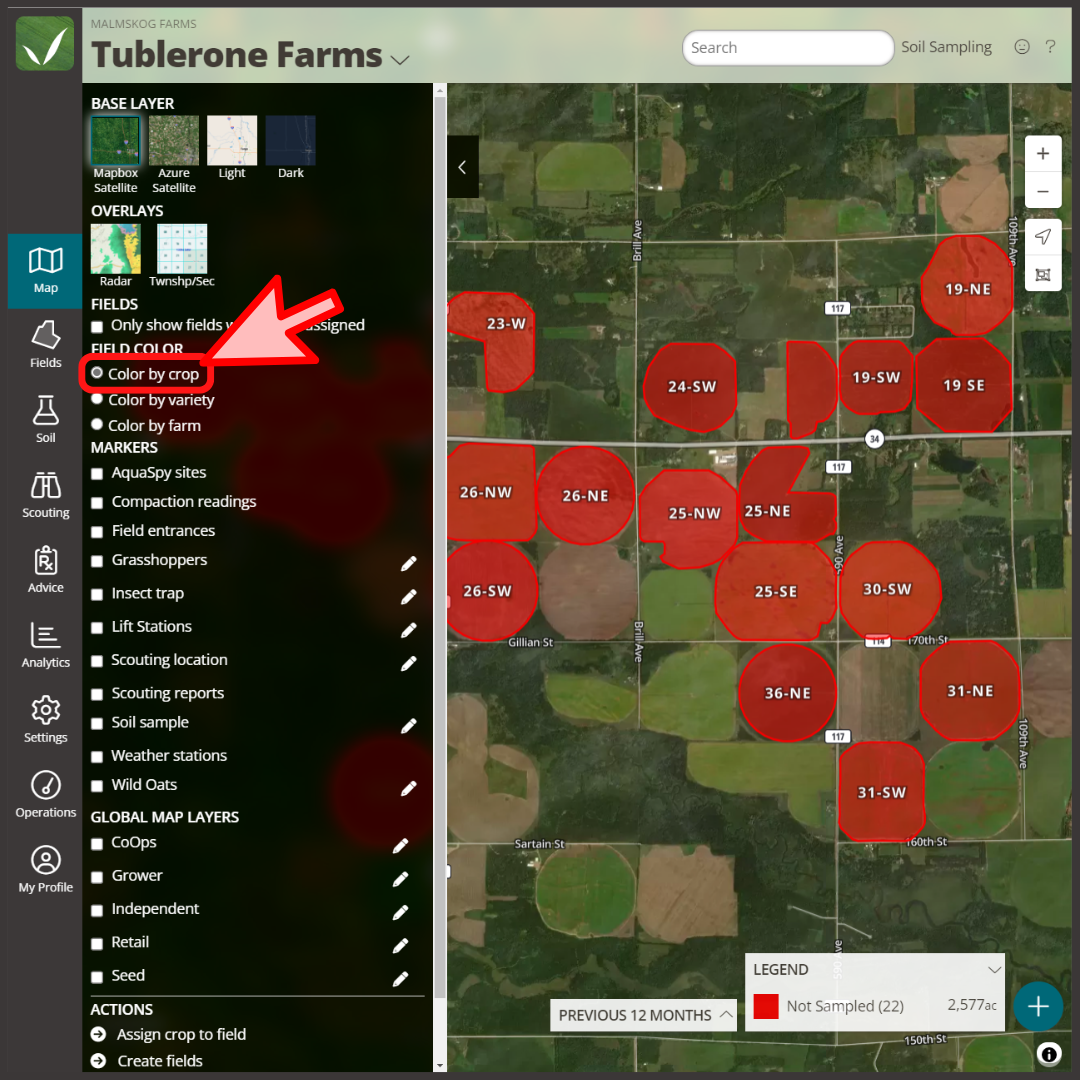
Task: Enable Weather stations markers
Action: 97,757
